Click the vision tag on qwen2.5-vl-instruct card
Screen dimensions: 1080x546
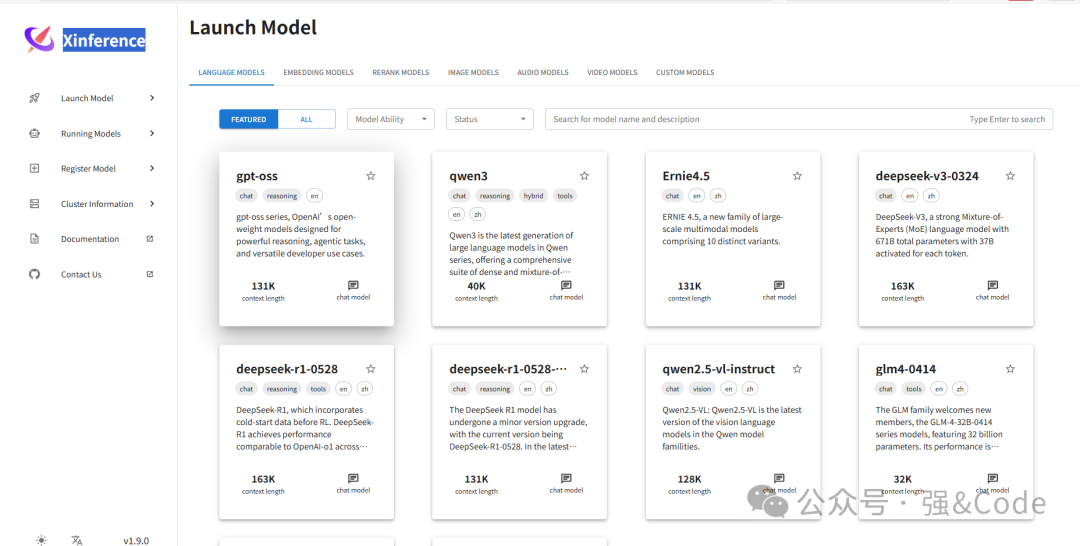click(x=702, y=388)
